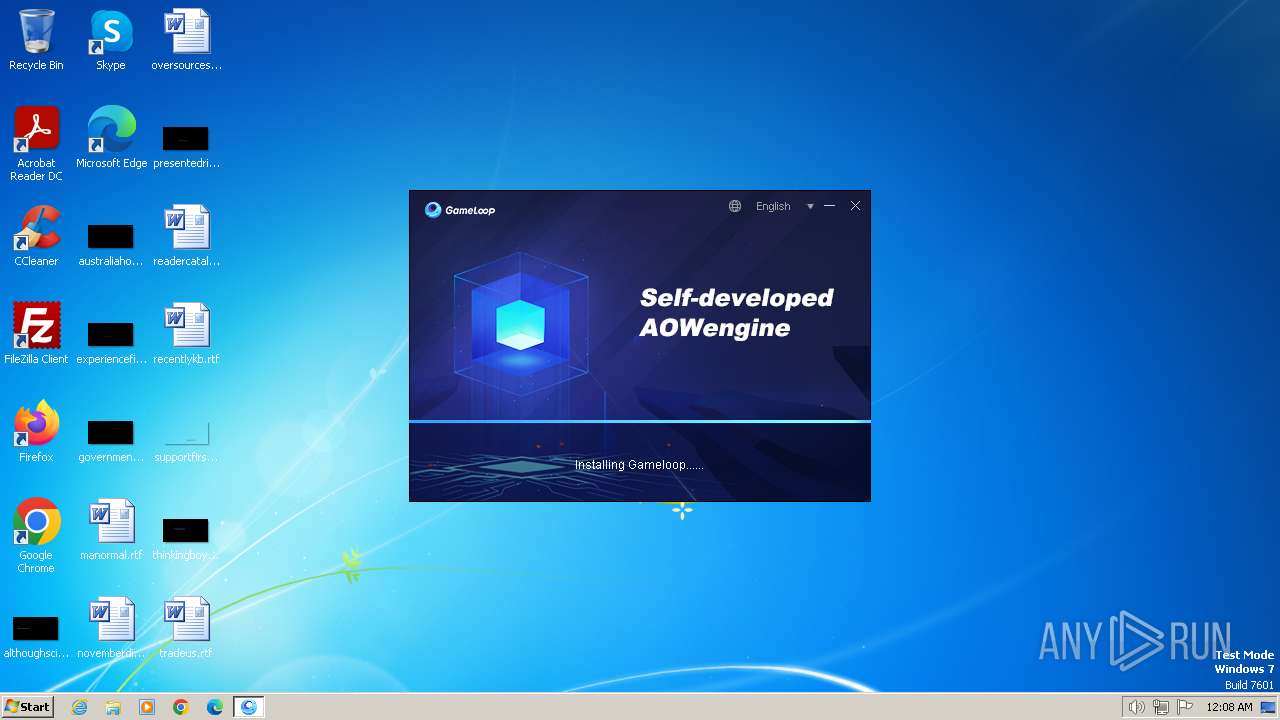Open Edge from the taskbar
The image size is (1280, 720).
[215, 707]
